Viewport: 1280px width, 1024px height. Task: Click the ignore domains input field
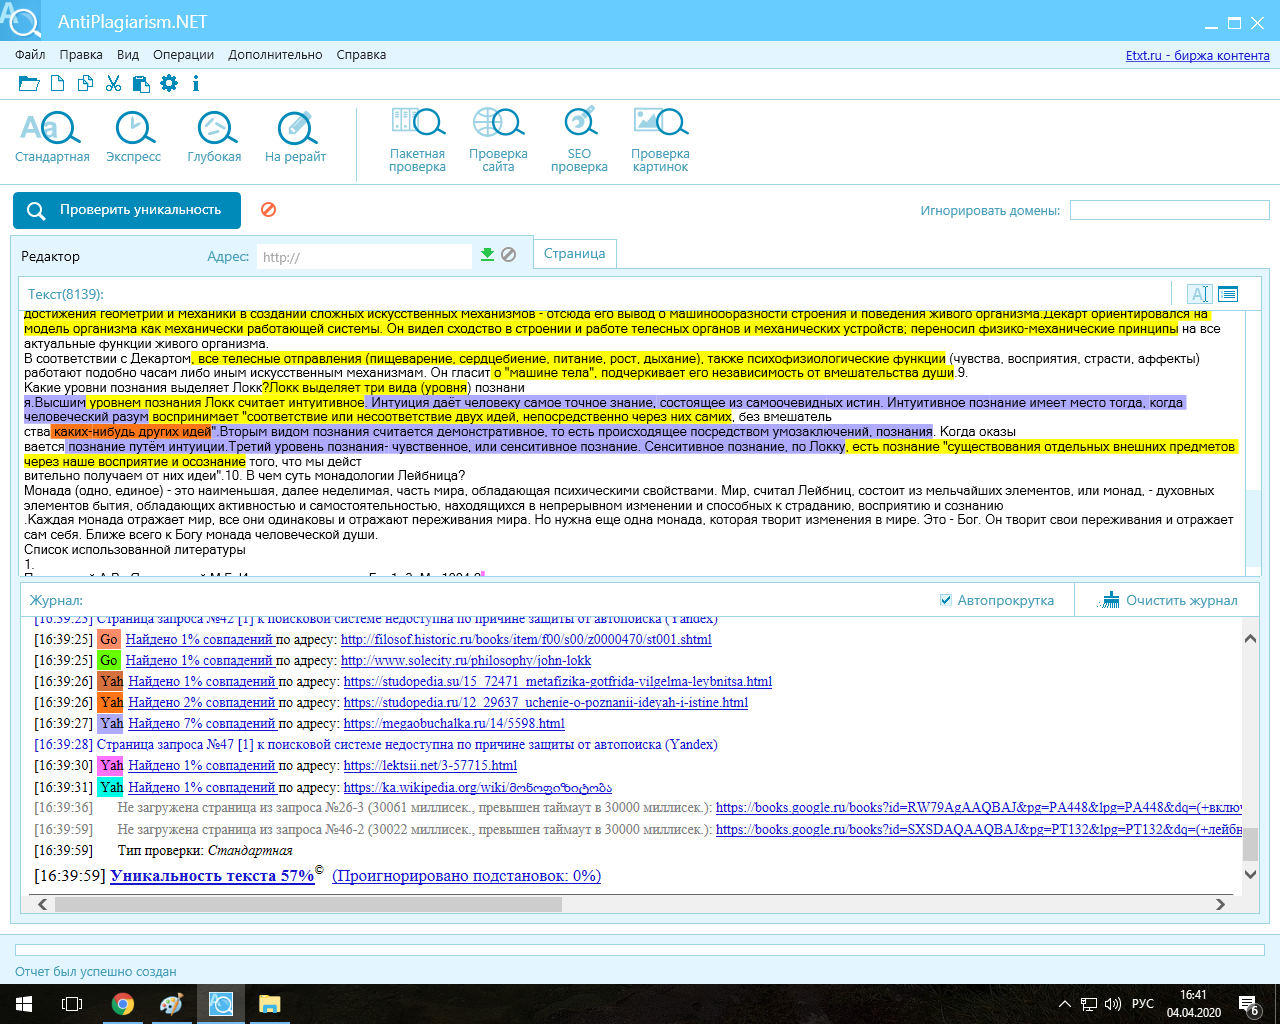(x=1168, y=210)
